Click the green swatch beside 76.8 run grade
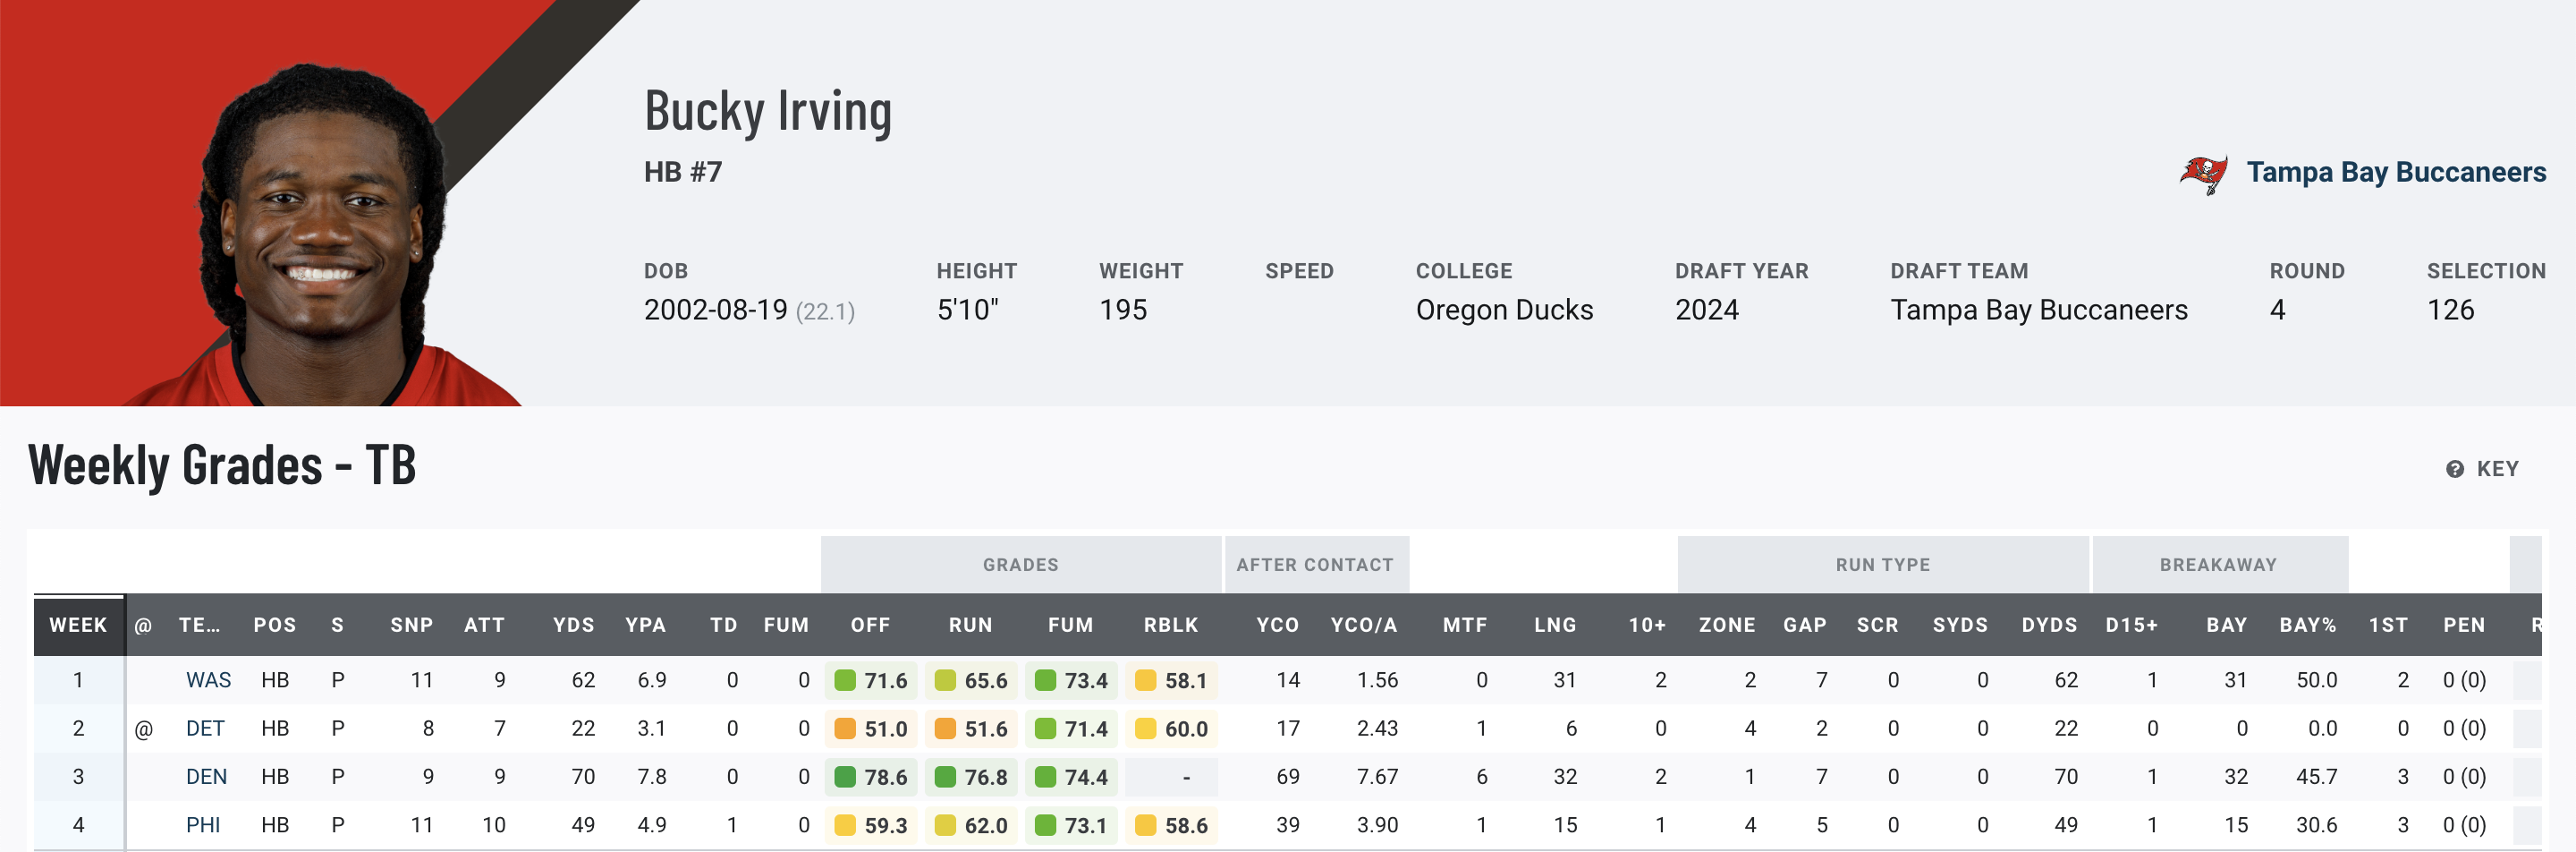The image size is (2576, 852). click(x=945, y=777)
